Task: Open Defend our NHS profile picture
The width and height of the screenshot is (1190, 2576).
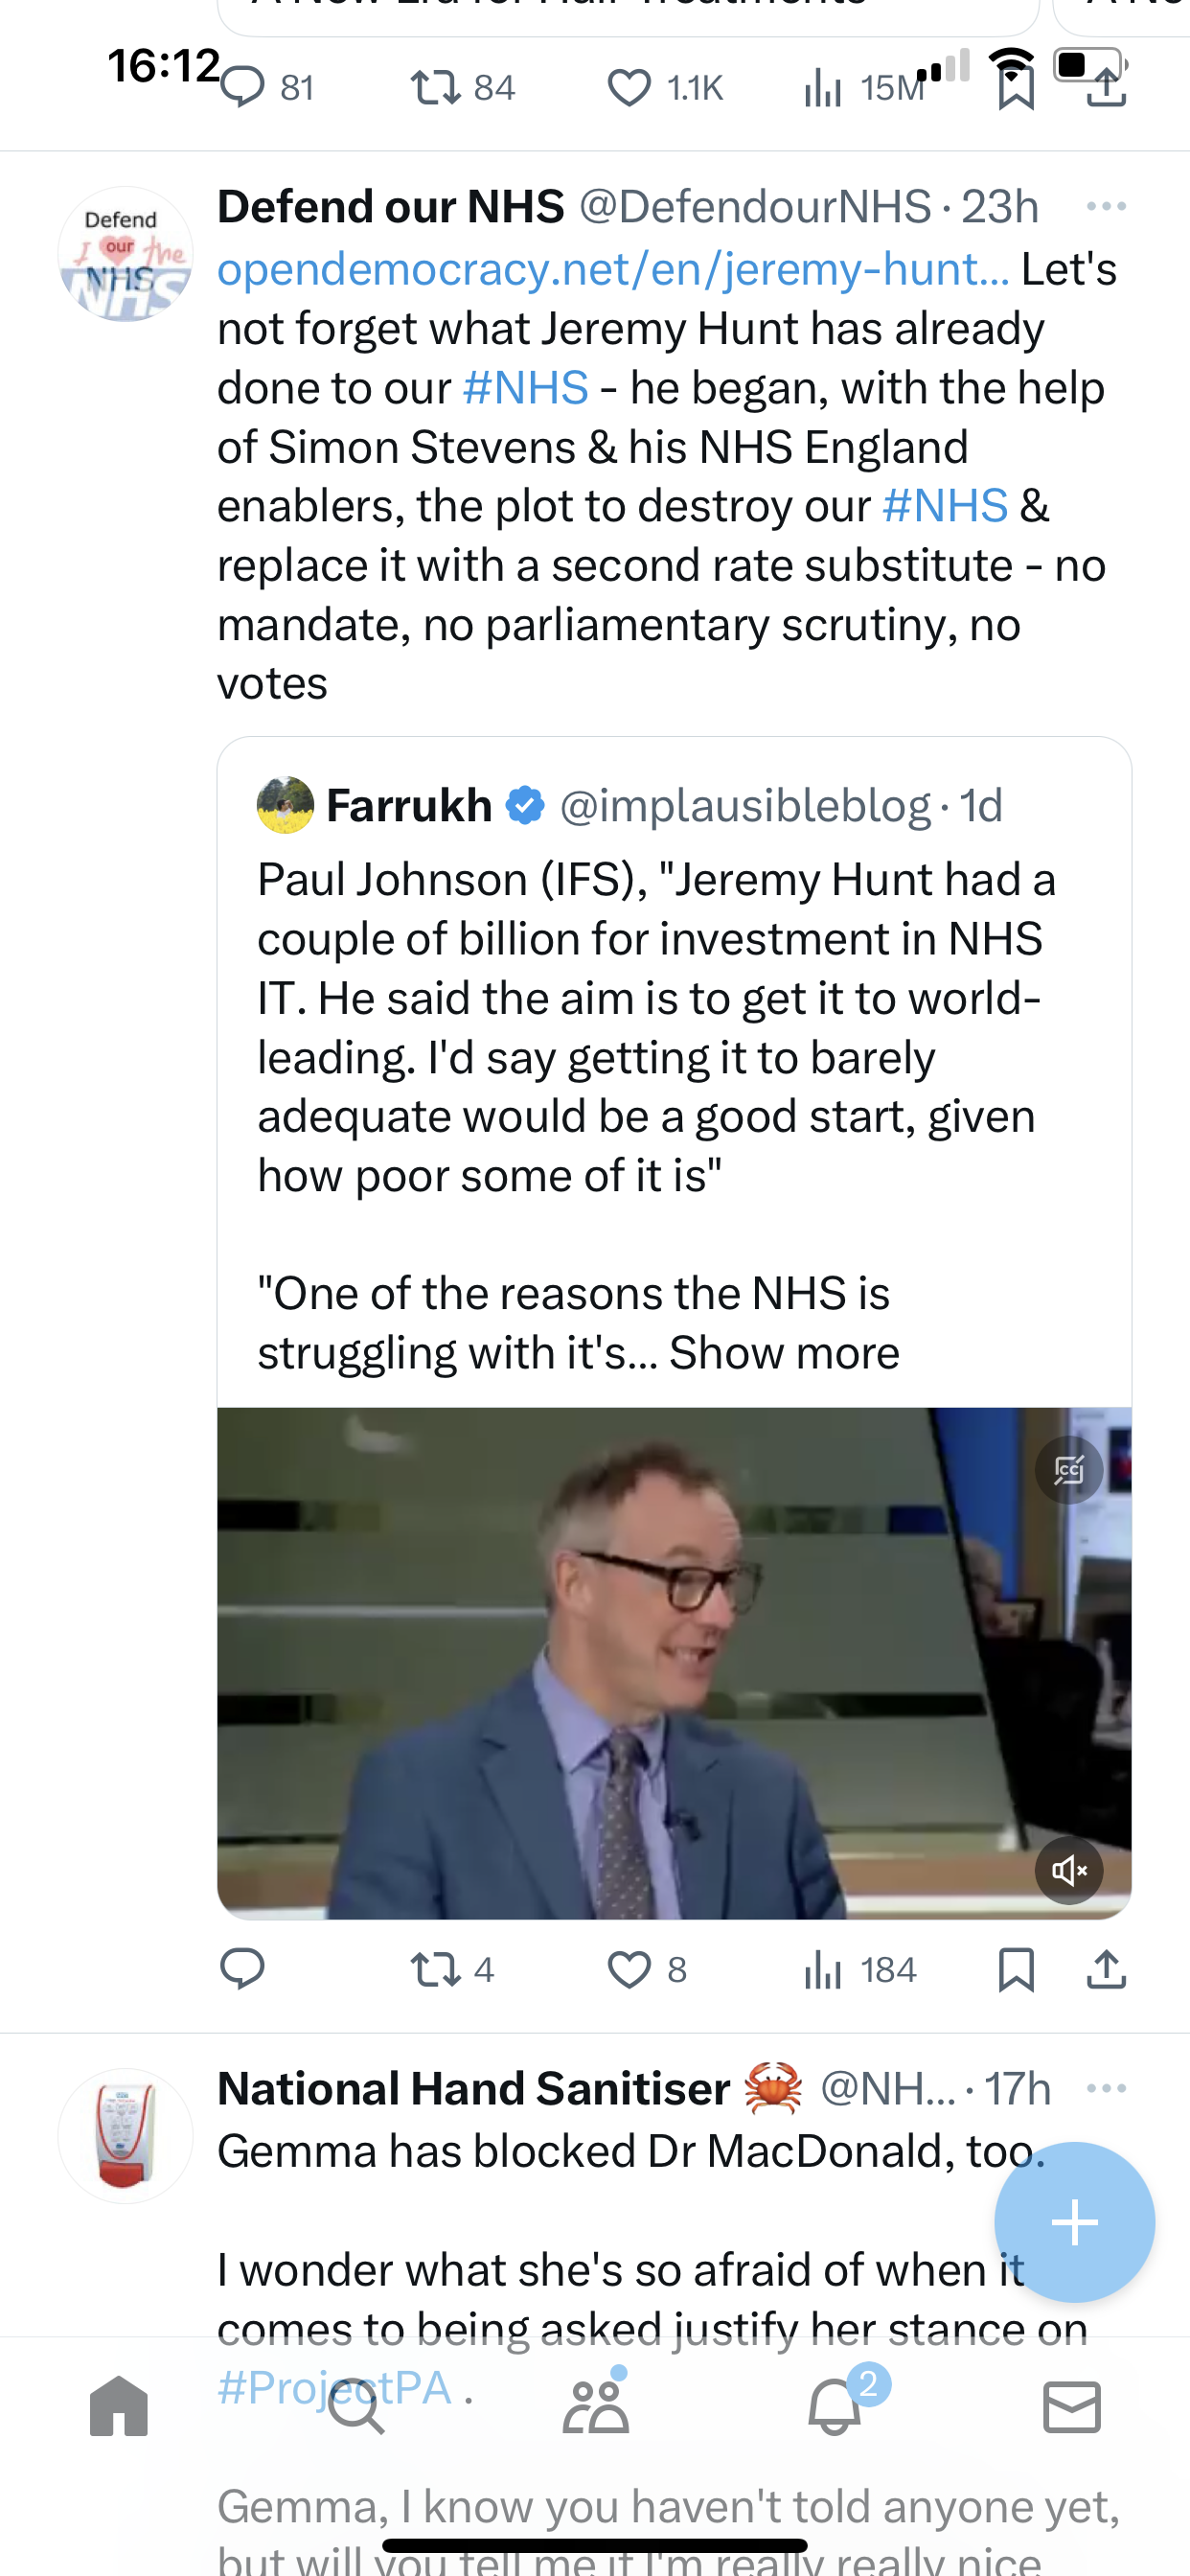Action: coord(125,254)
